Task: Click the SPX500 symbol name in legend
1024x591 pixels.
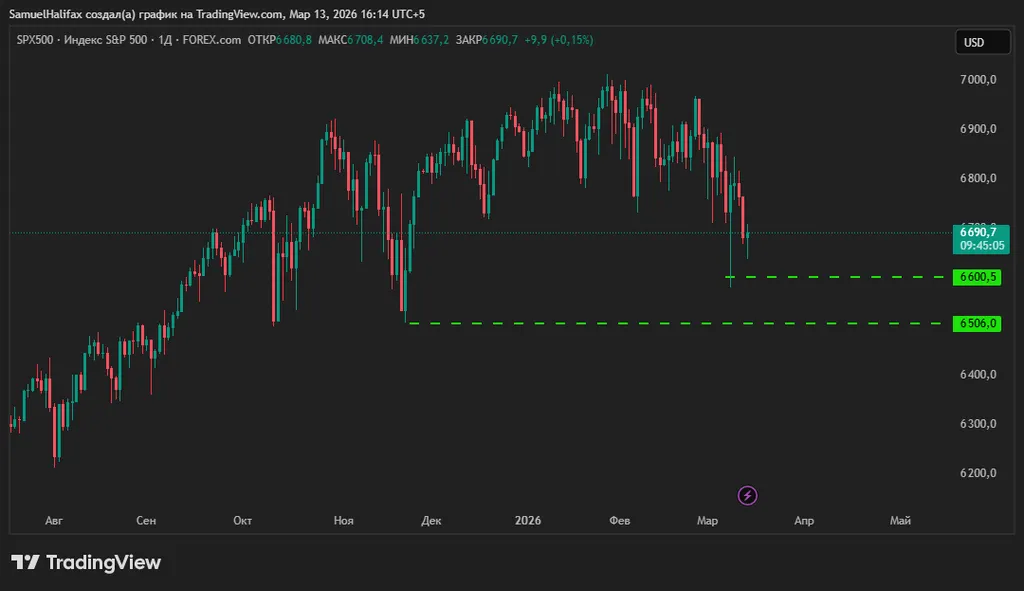Action: [x=36, y=40]
